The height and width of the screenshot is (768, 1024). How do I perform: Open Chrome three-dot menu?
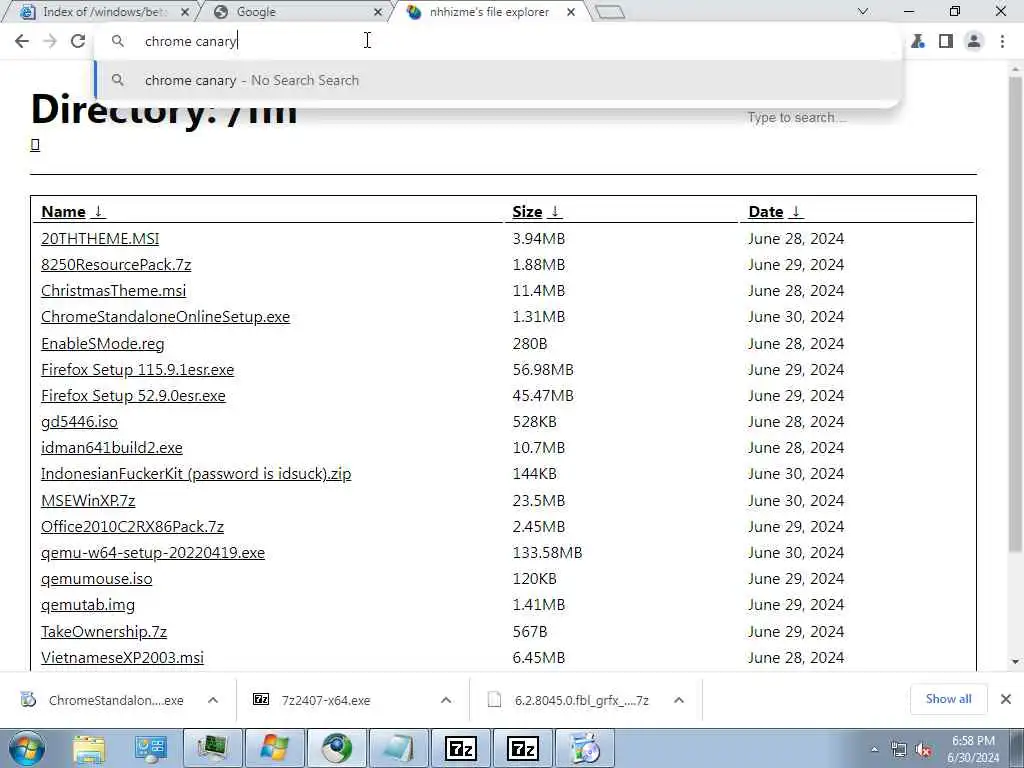[x=1002, y=41]
